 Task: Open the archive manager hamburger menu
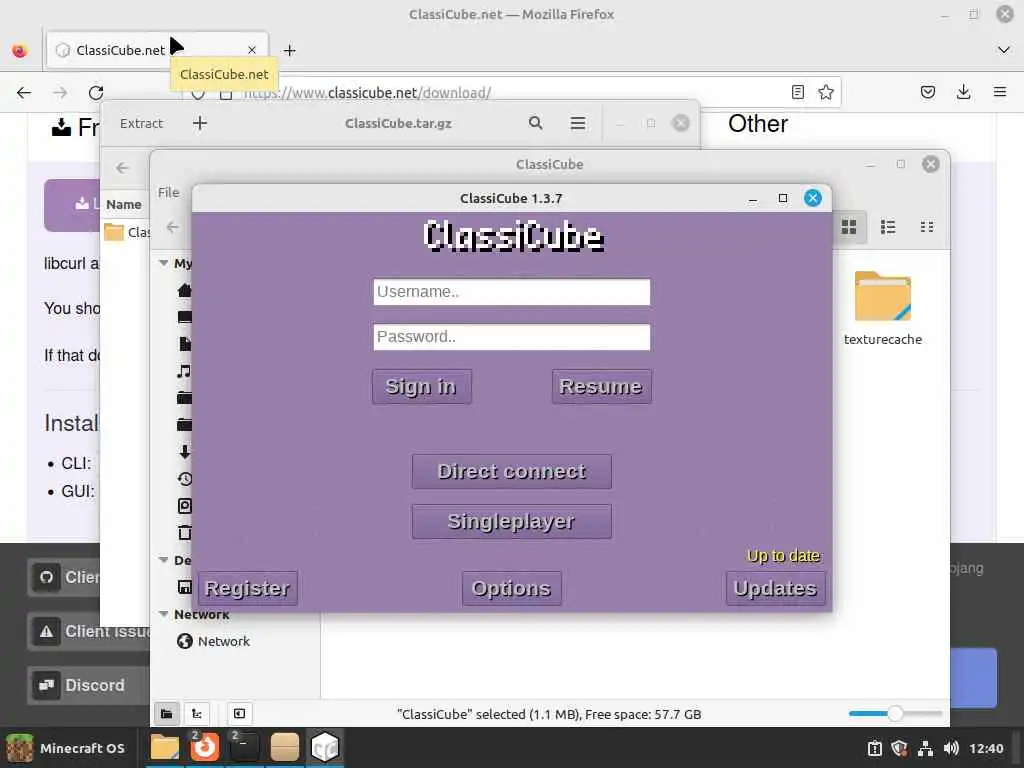577,123
